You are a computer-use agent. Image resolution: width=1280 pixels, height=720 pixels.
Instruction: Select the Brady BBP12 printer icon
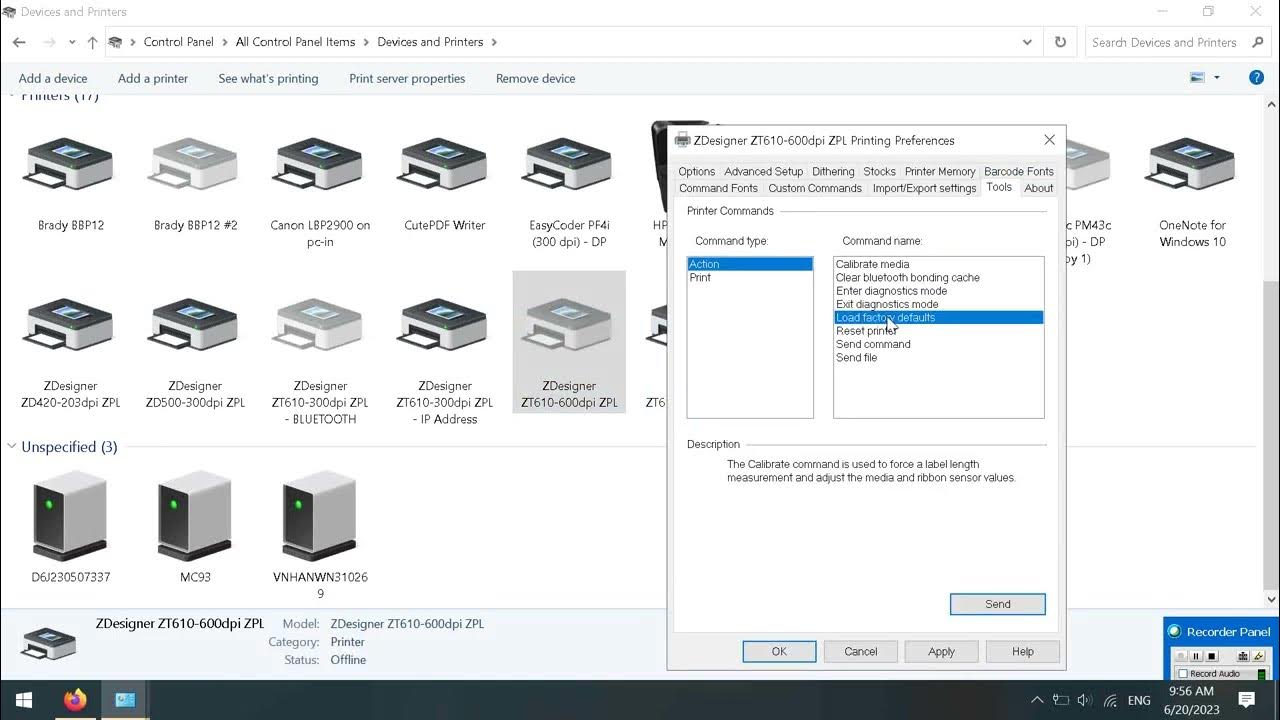pyautogui.click(x=70, y=166)
